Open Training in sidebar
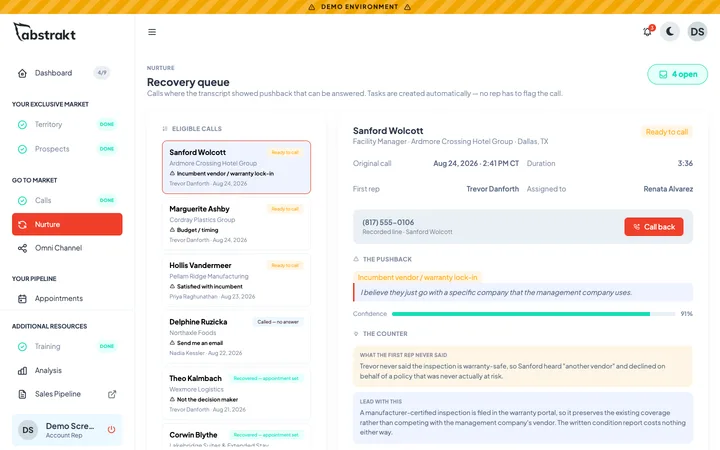This screenshot has height=450, width=720. 67,346
